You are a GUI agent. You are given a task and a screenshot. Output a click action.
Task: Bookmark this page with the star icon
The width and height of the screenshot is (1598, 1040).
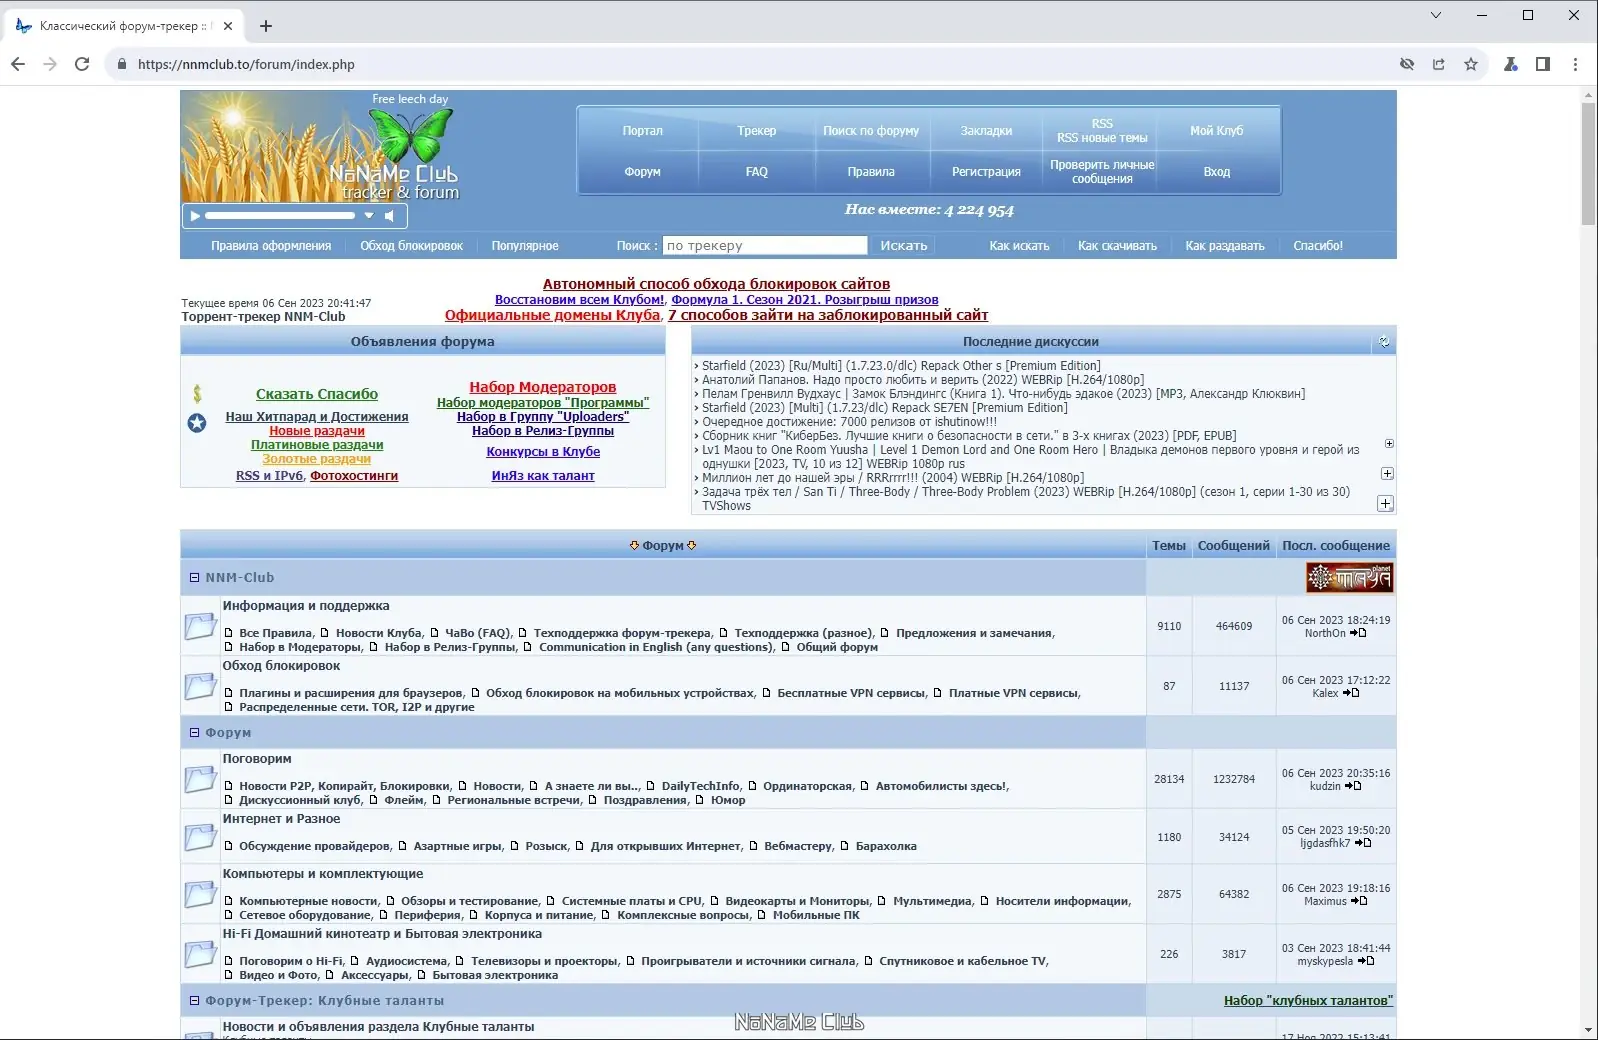(x=1471, y=64)
